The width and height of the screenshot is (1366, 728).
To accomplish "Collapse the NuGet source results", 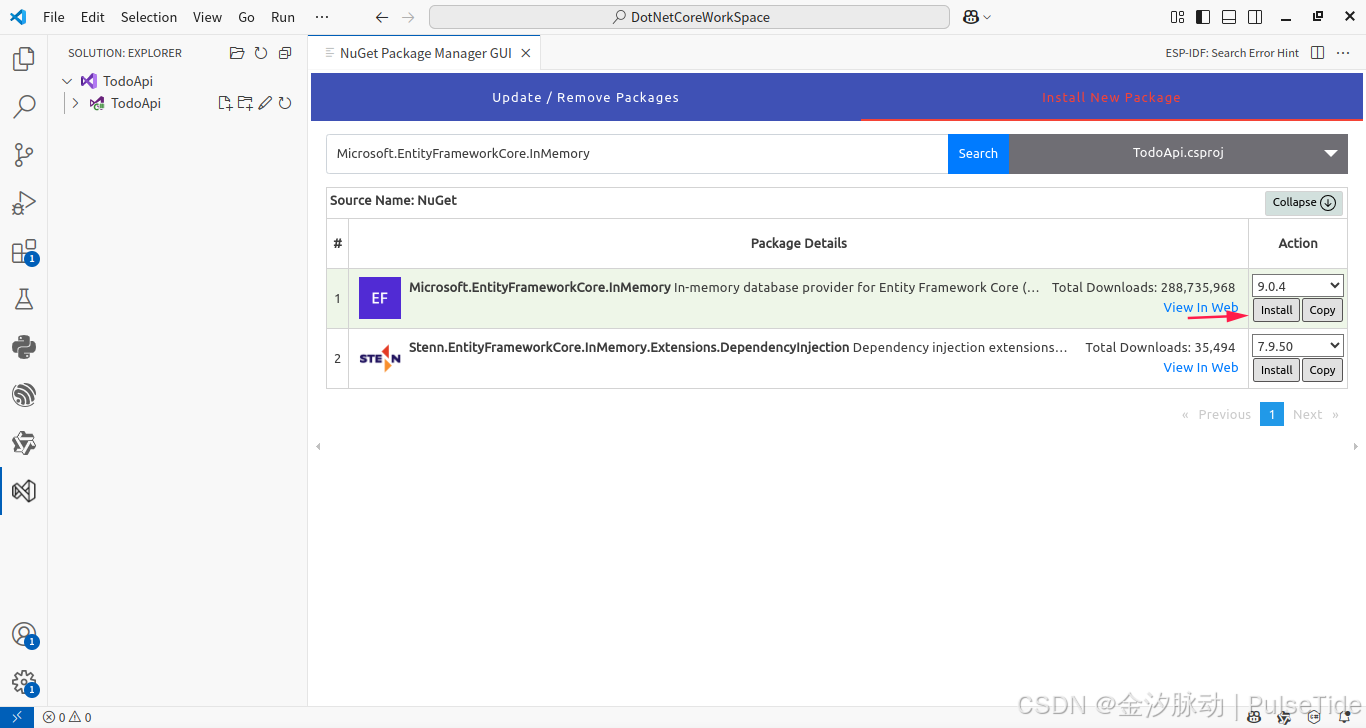I will tap(1304, 202).
